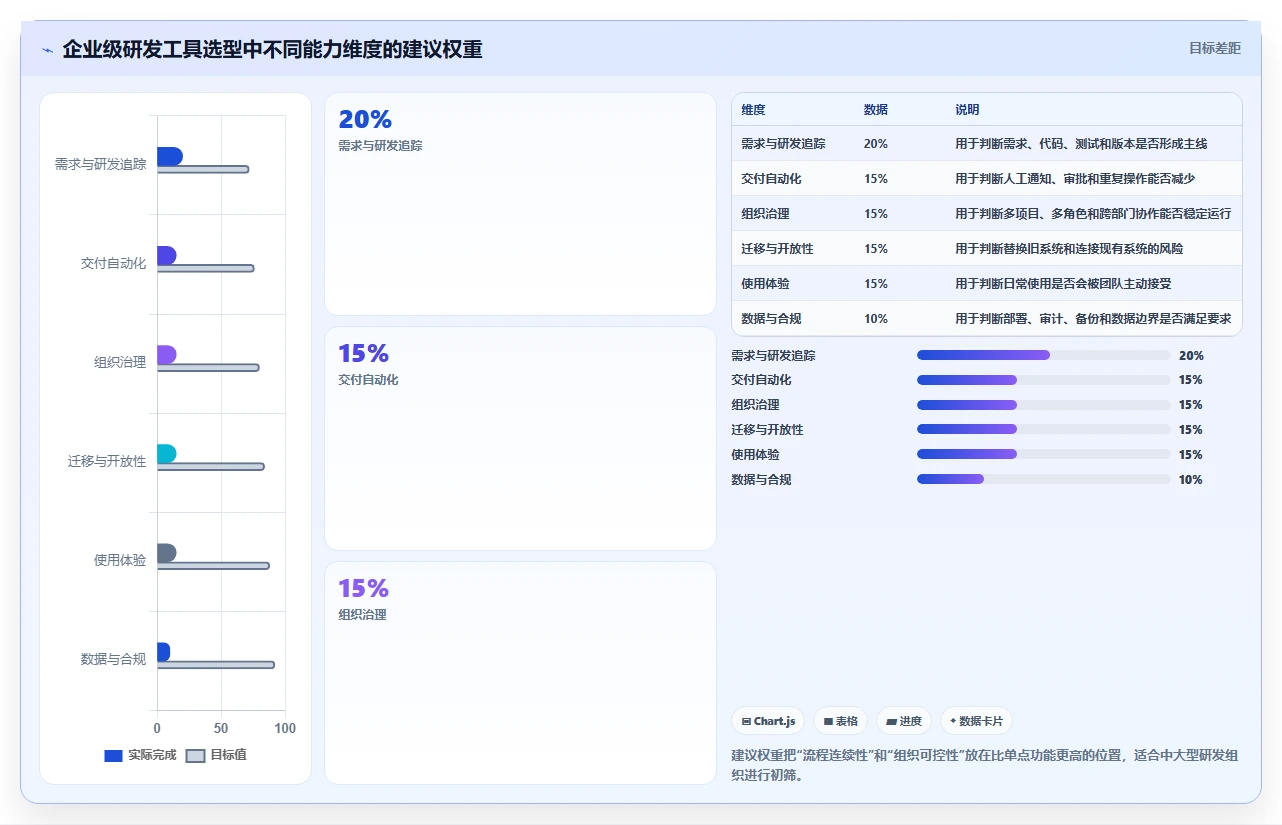
Task: Click the cyan 迁移与开放性 actual bar in the chart
Action: pos(166,453)
